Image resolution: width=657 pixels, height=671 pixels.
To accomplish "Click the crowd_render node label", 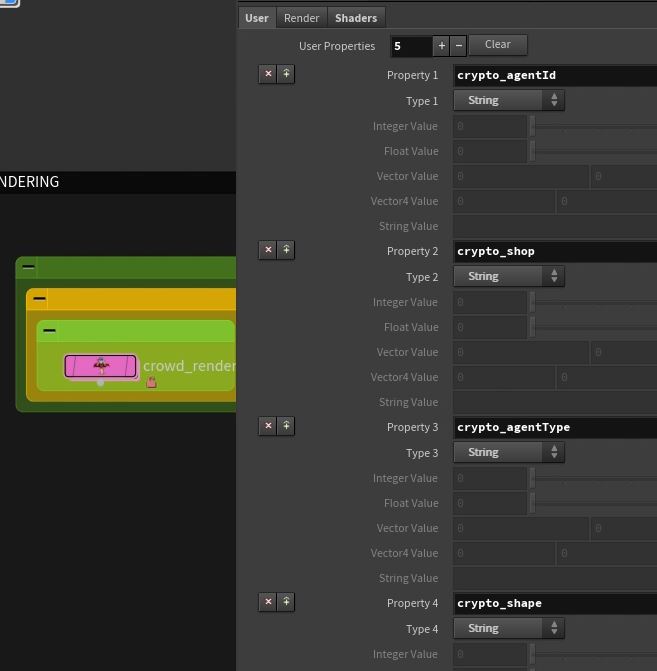I will (189, 366).
